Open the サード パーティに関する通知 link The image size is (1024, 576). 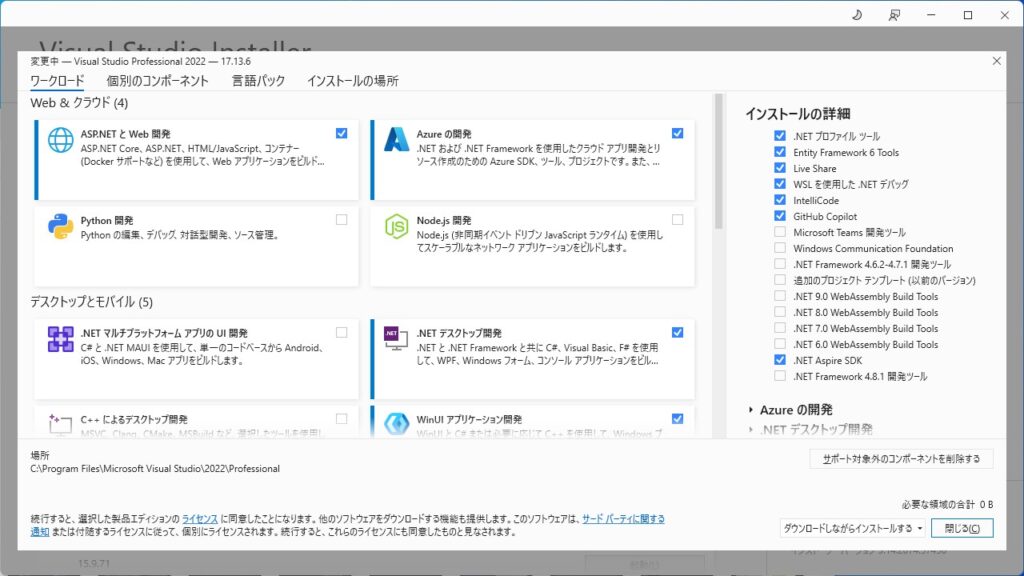(623, 519)
